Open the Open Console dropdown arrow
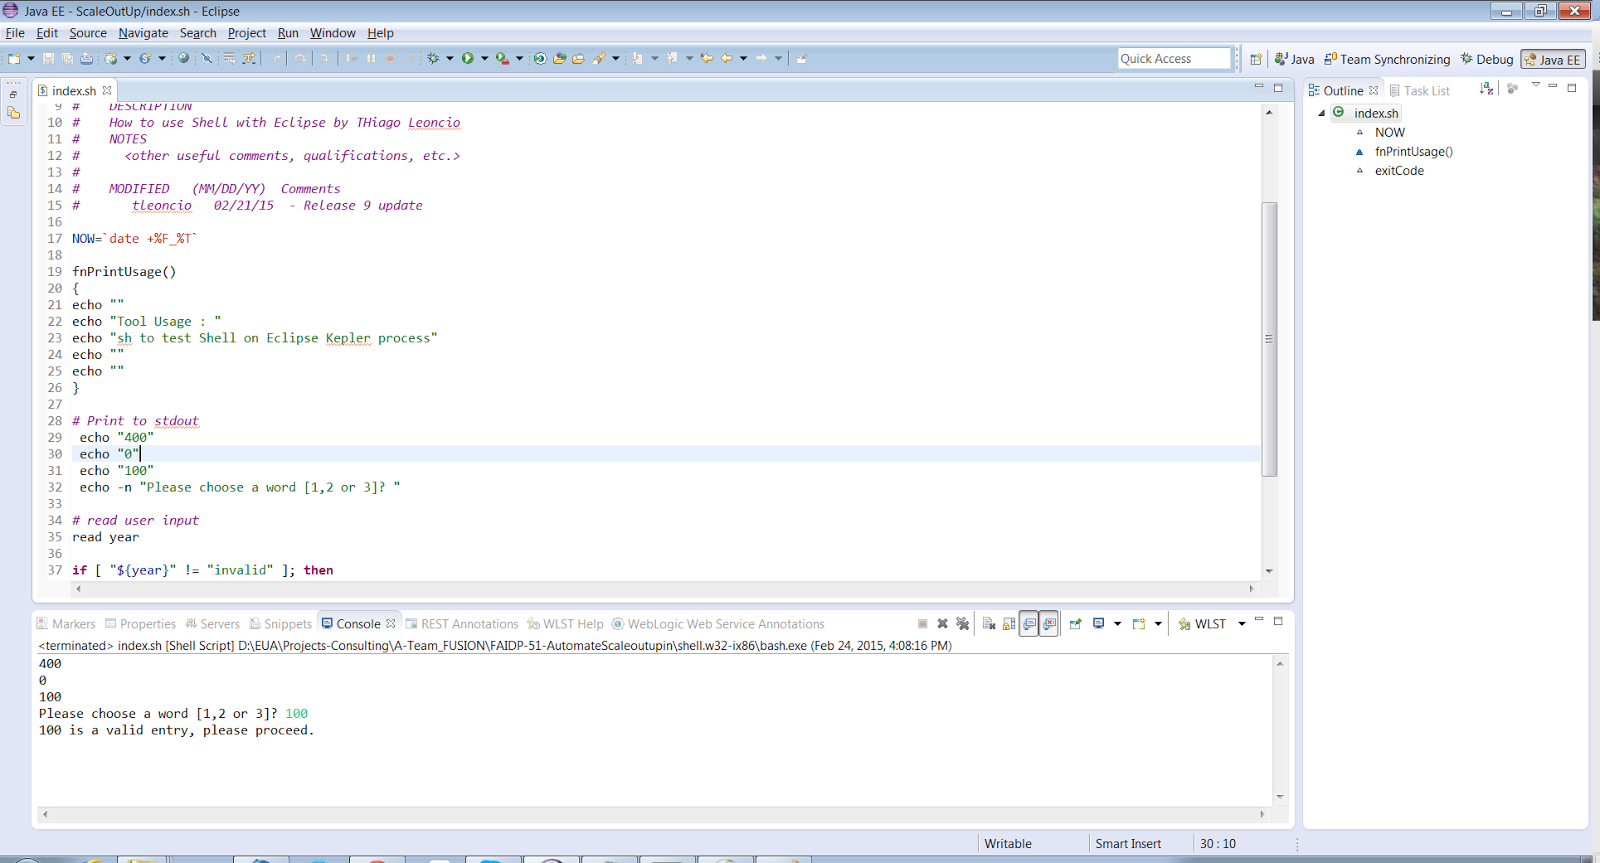The image size is (1600, 863). [x=1158, y=623]
